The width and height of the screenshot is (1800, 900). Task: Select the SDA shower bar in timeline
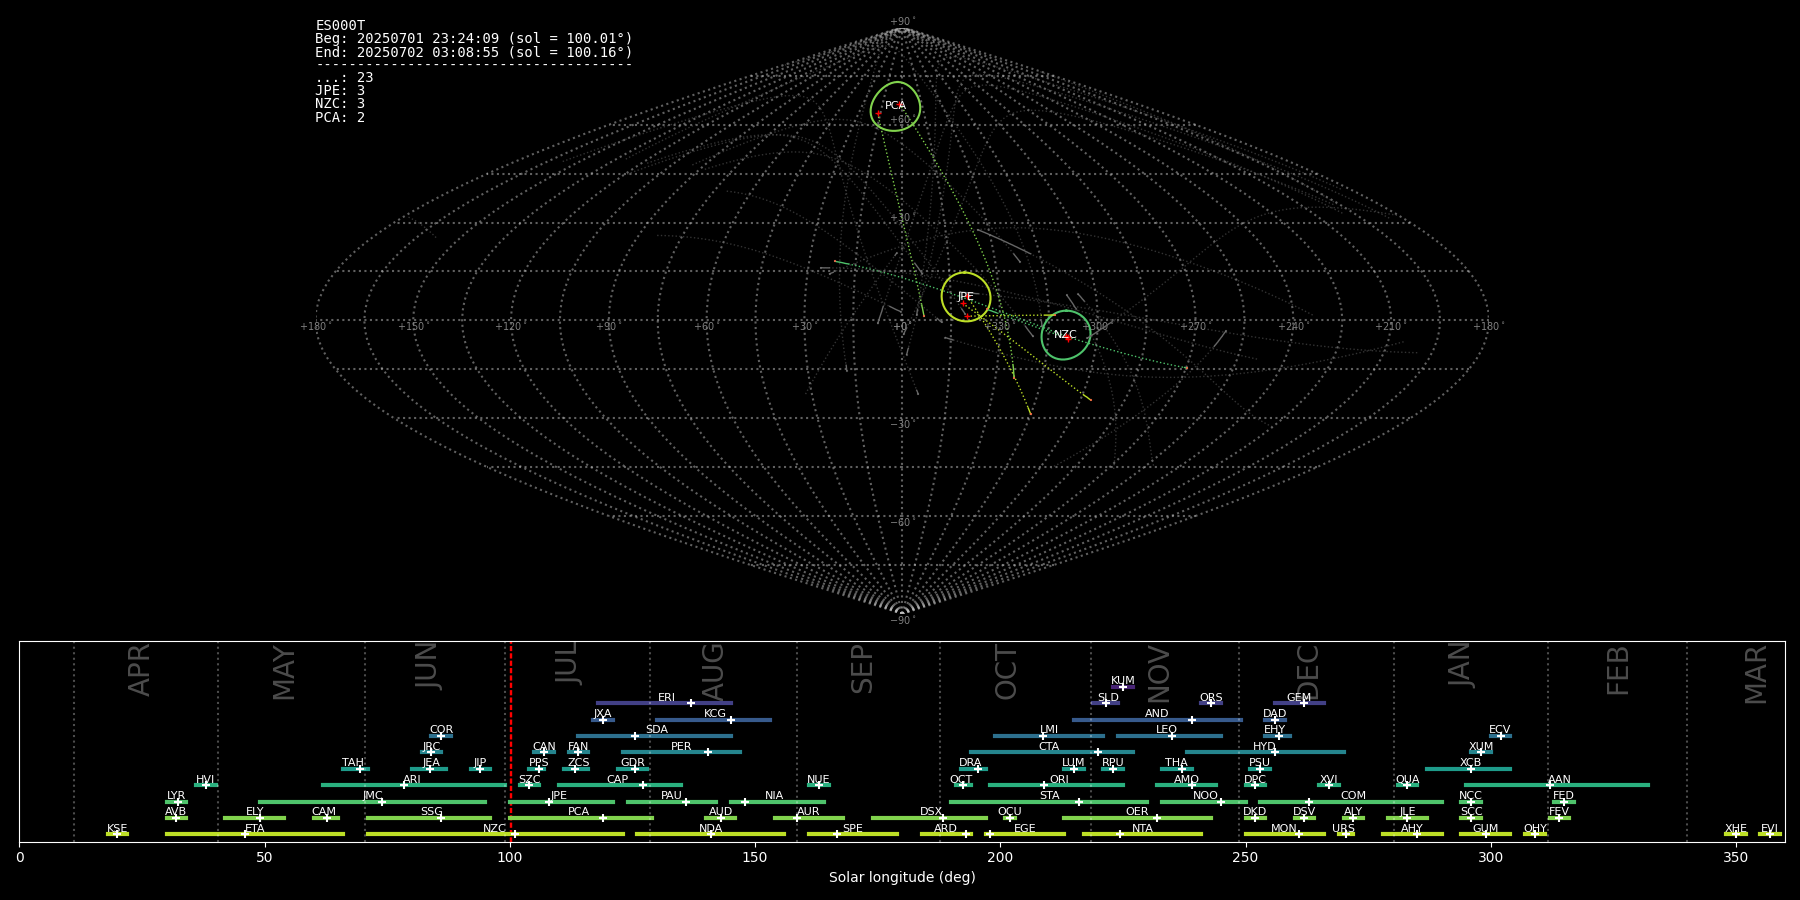(654, 736)
